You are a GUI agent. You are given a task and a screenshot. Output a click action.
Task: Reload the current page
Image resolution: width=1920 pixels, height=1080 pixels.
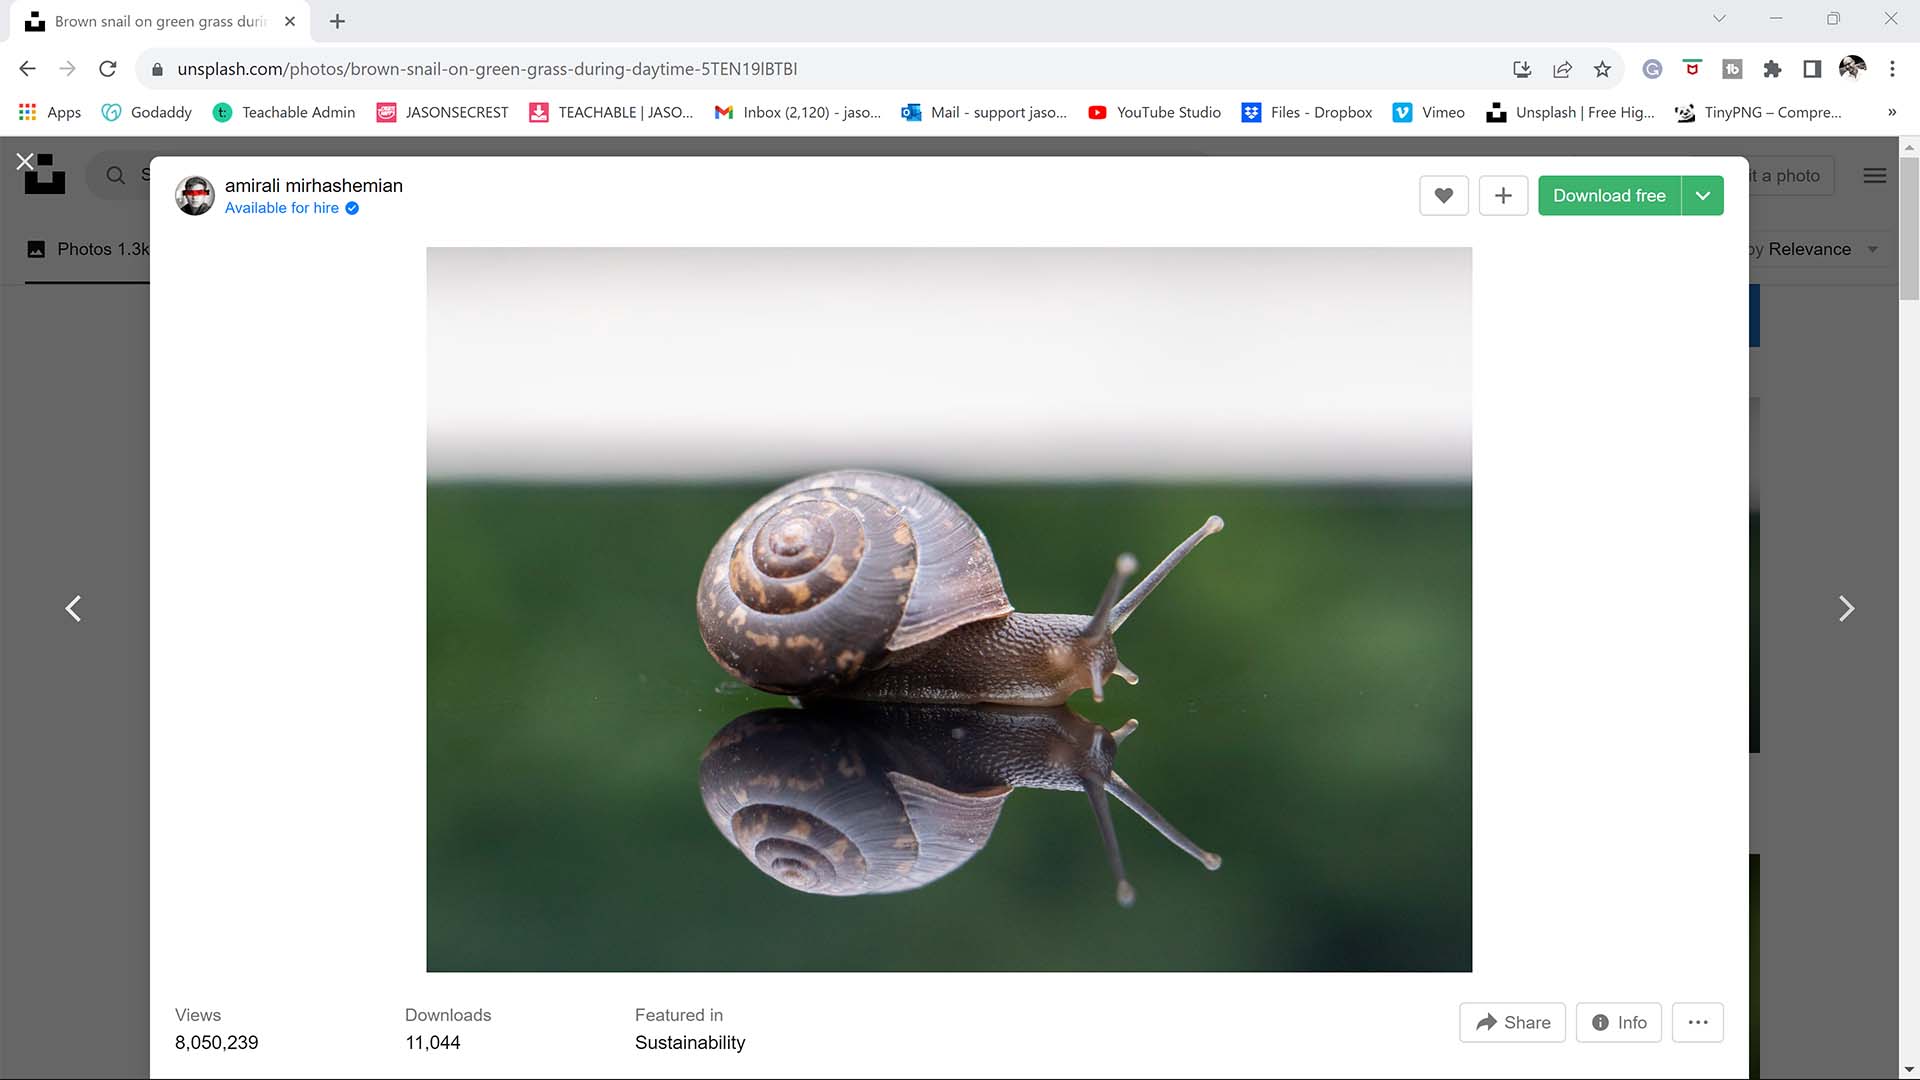pos(108,69)
